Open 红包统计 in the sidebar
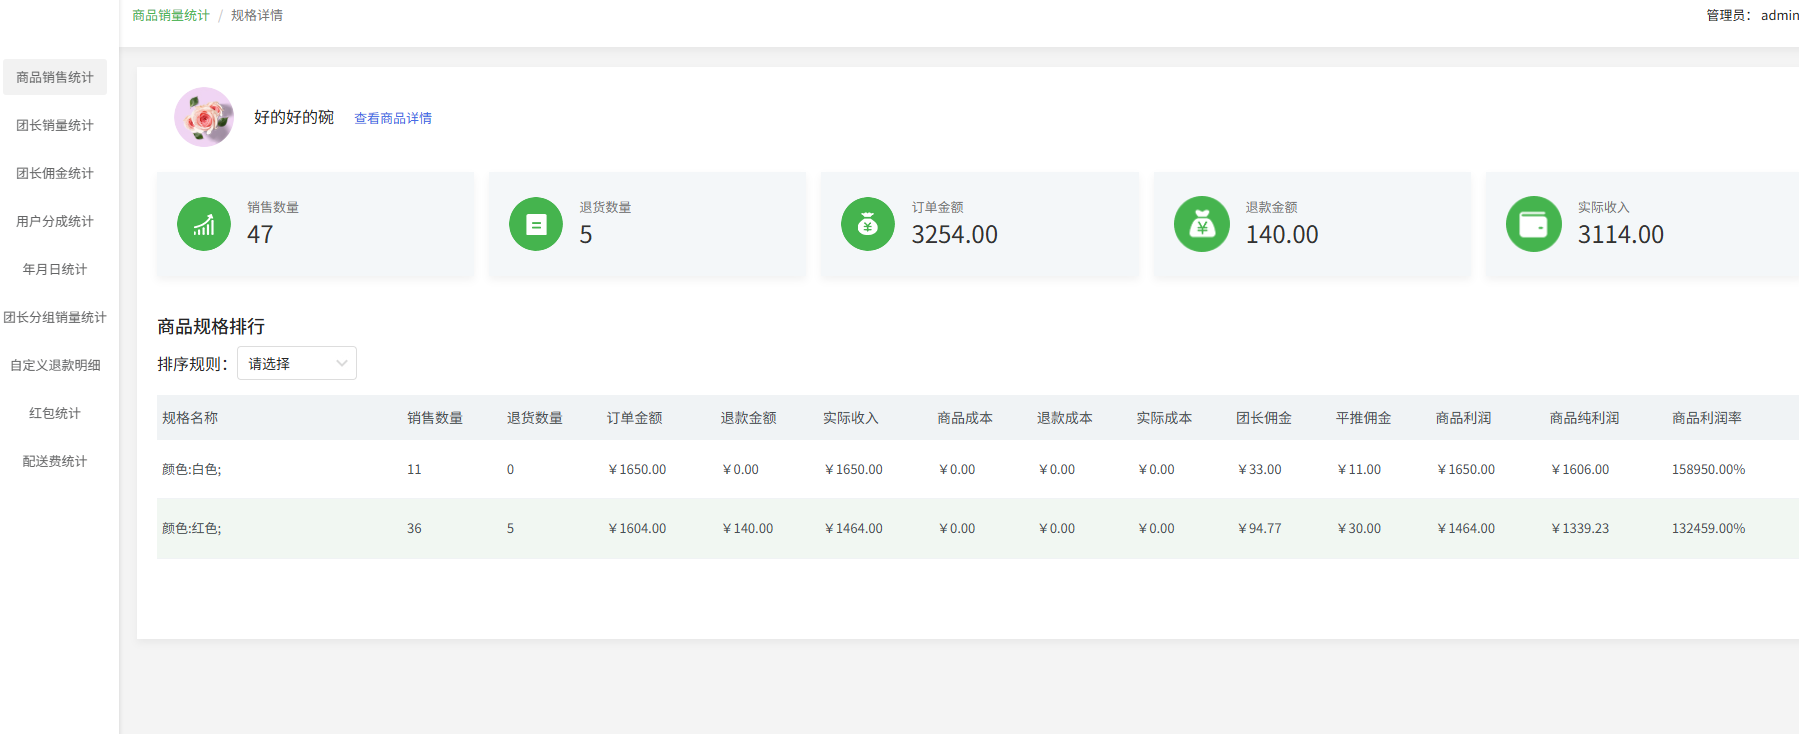Viewport: 1799px width, 734px height. (55, 413)
